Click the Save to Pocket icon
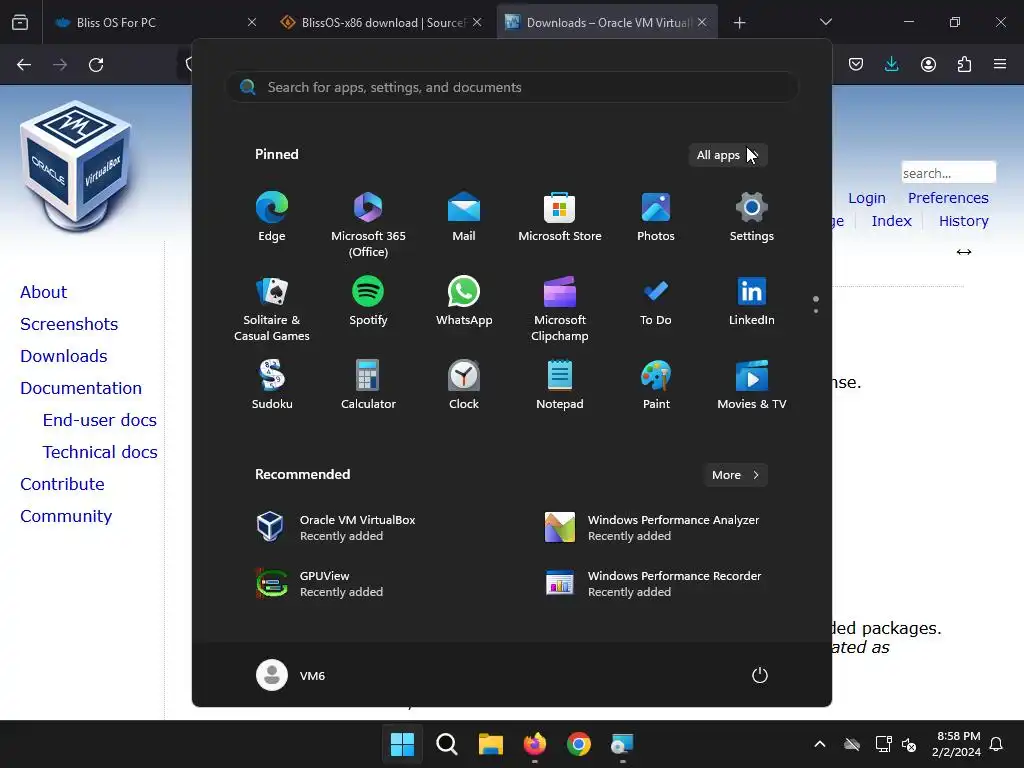 (856, 64)
